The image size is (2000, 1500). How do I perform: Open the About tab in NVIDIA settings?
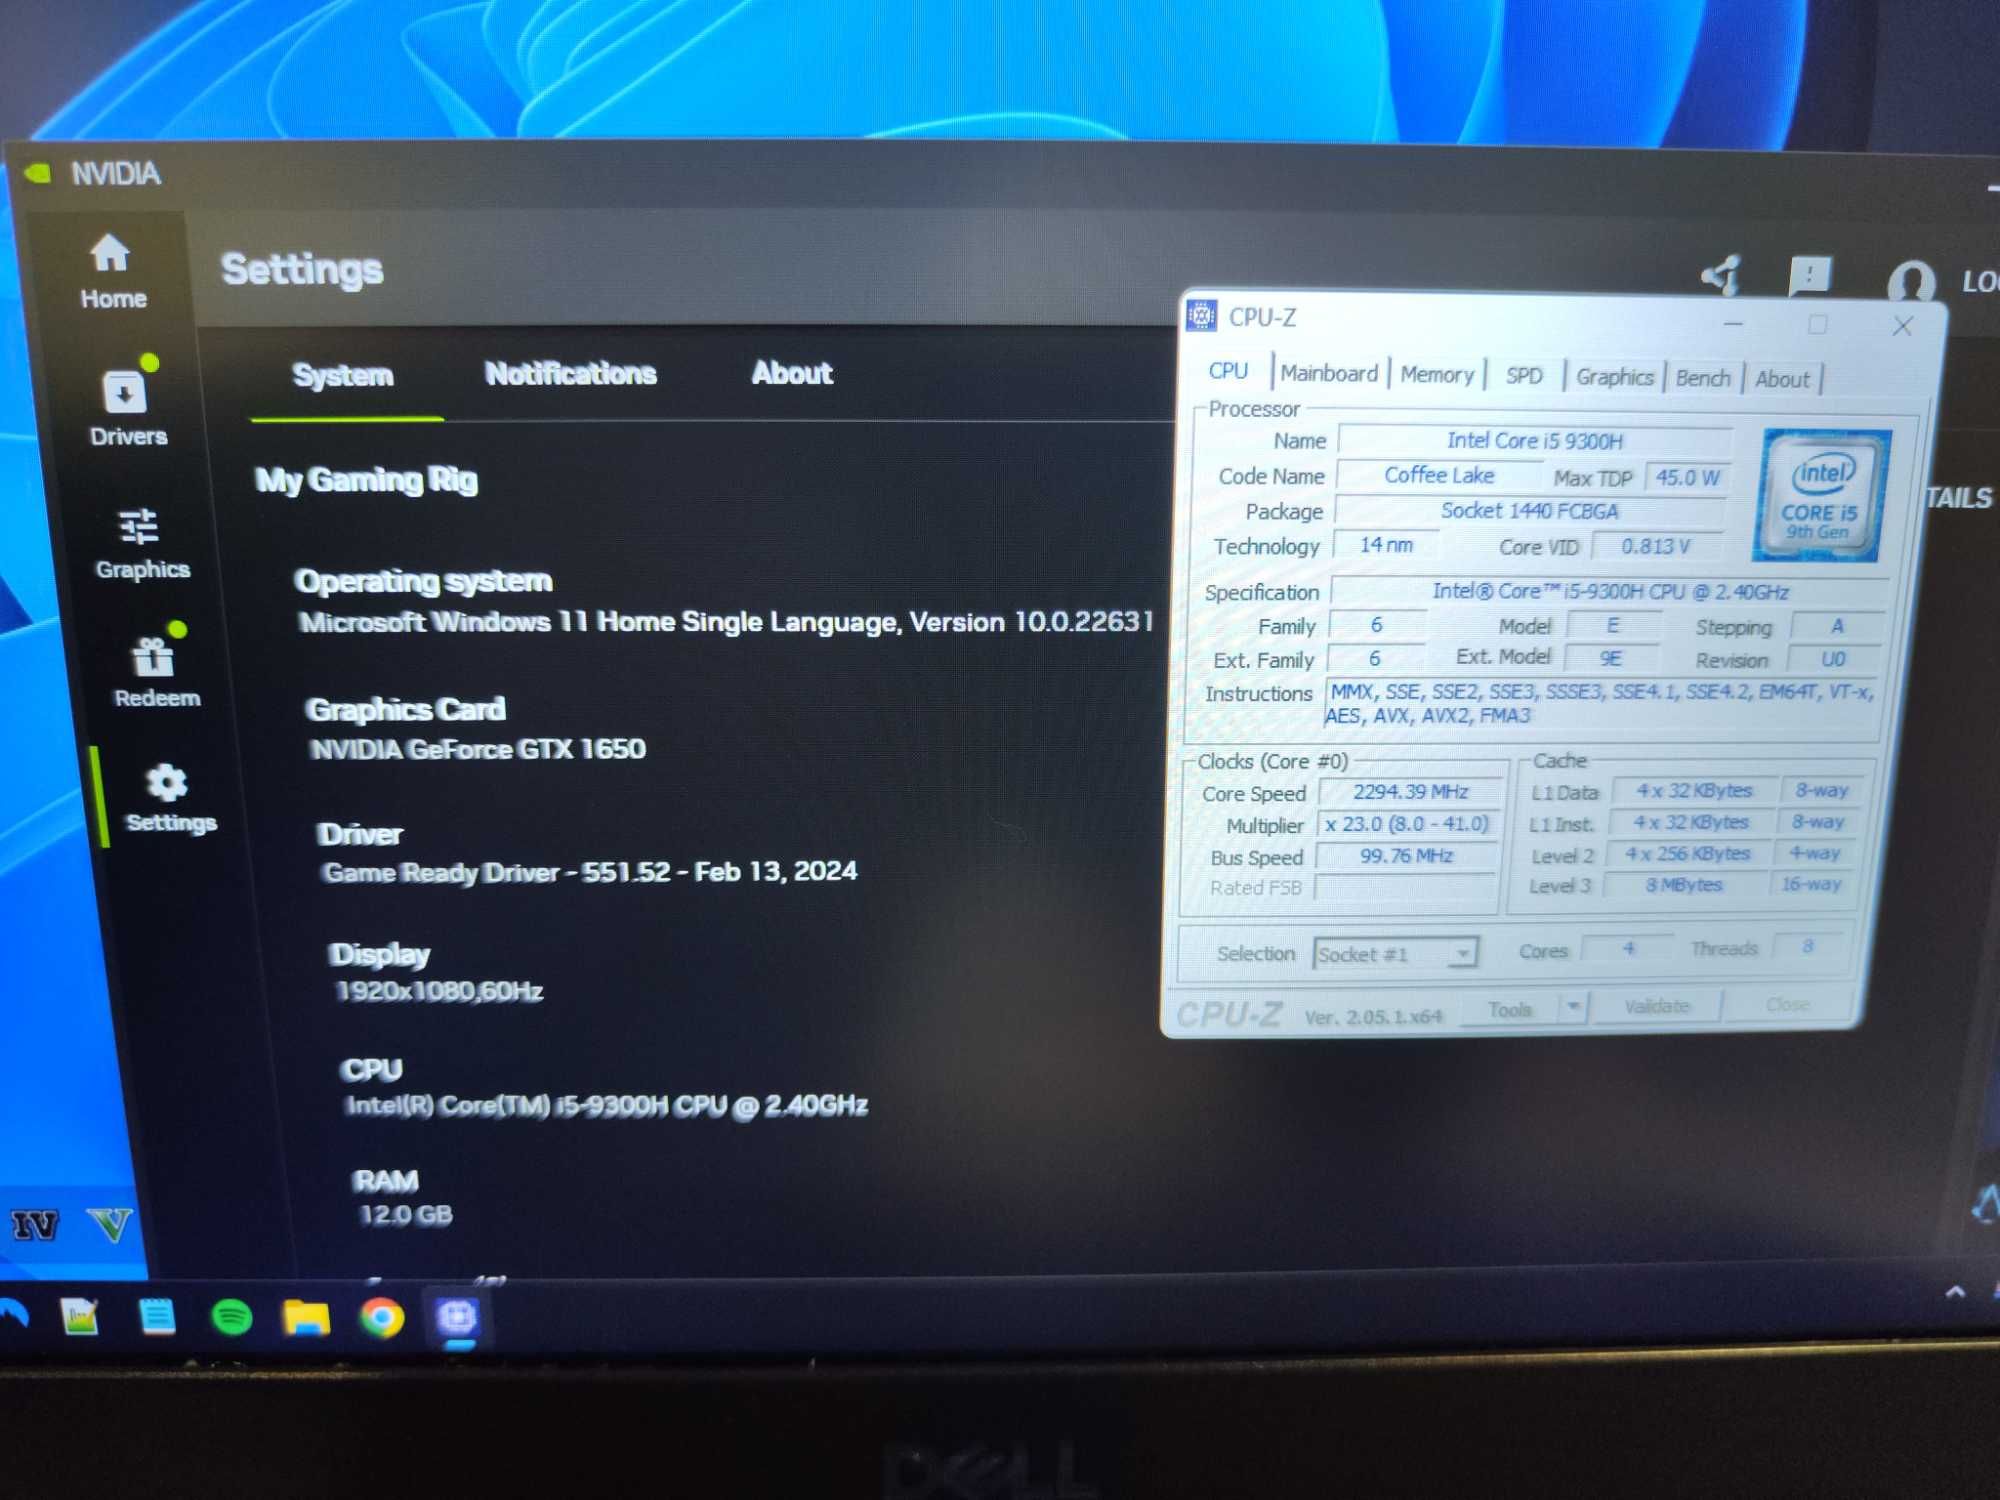point(792,373)
